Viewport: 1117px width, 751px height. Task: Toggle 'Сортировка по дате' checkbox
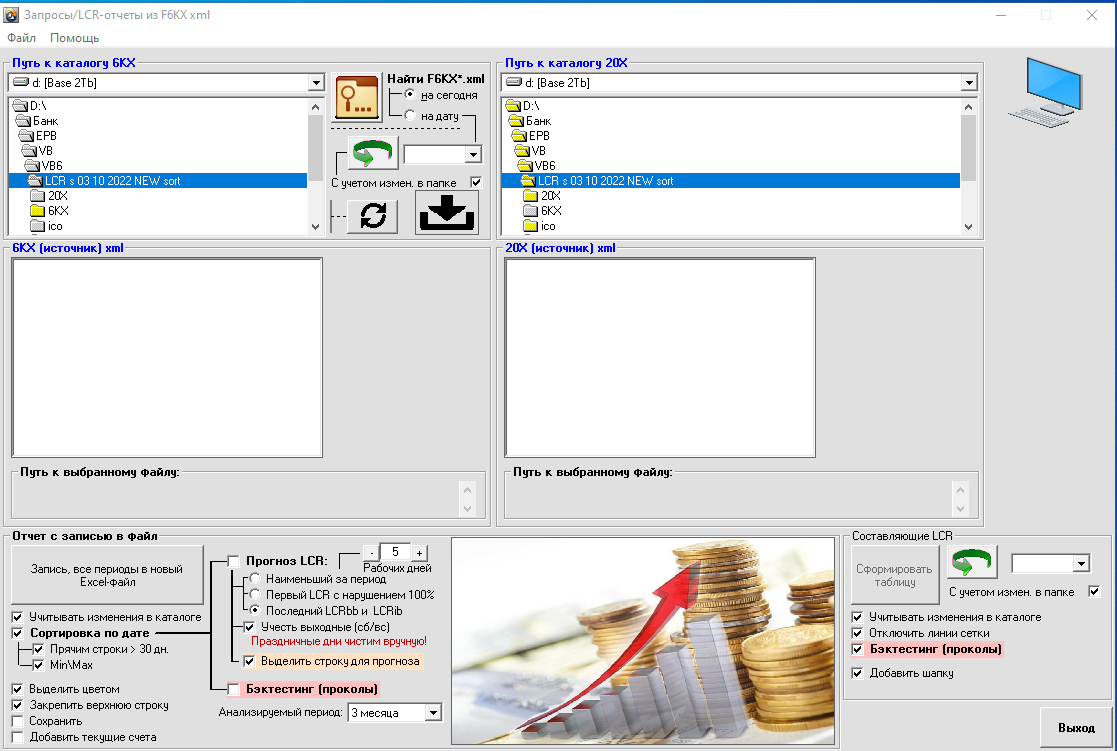point(18,633)
